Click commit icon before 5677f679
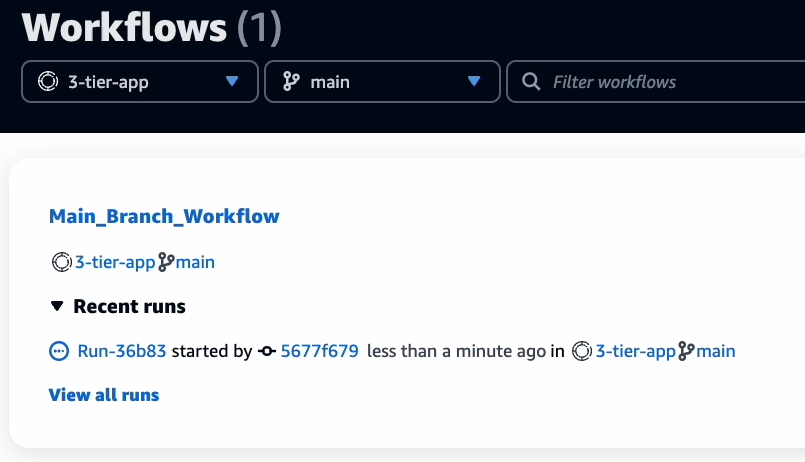Viewport: 805px width, 462px height. tap(266, 351)
